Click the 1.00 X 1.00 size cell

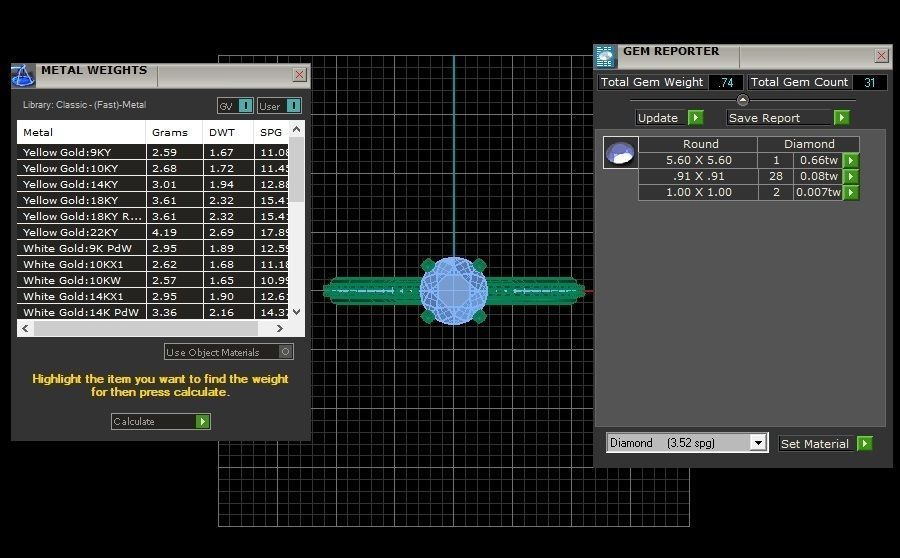698,192
